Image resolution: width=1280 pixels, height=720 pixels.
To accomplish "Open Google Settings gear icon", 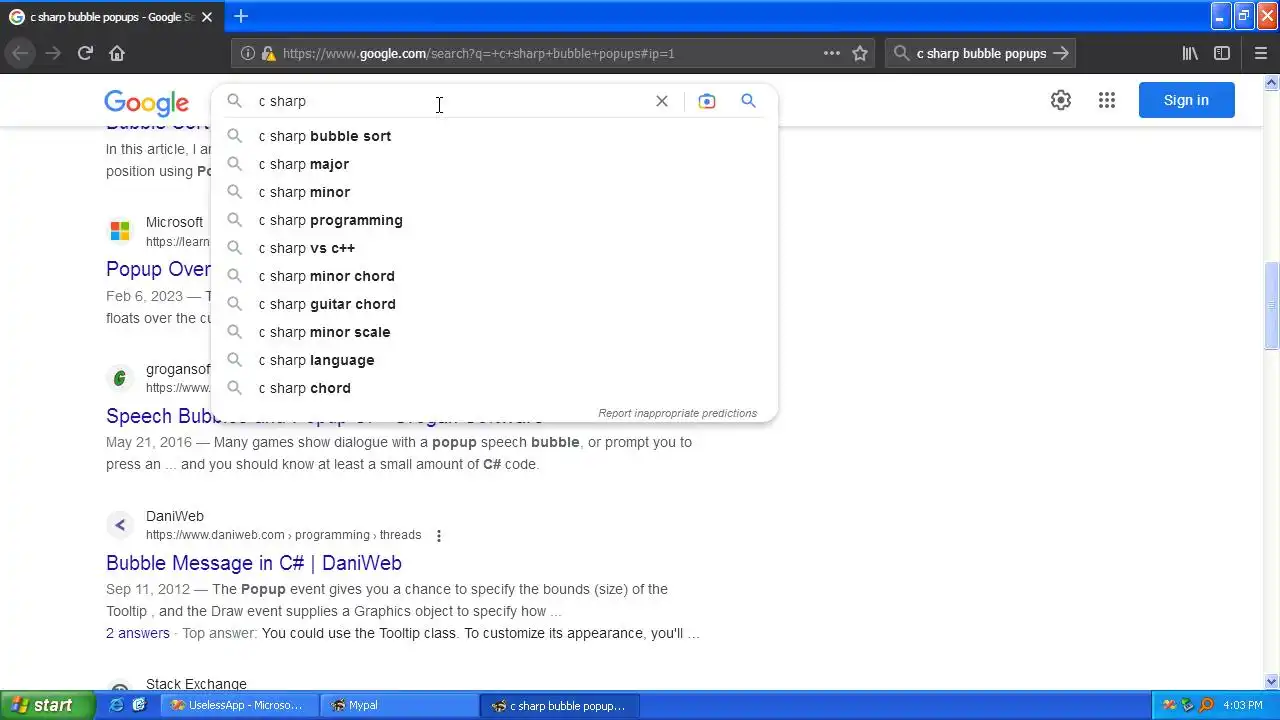I will pos(1061,100).
